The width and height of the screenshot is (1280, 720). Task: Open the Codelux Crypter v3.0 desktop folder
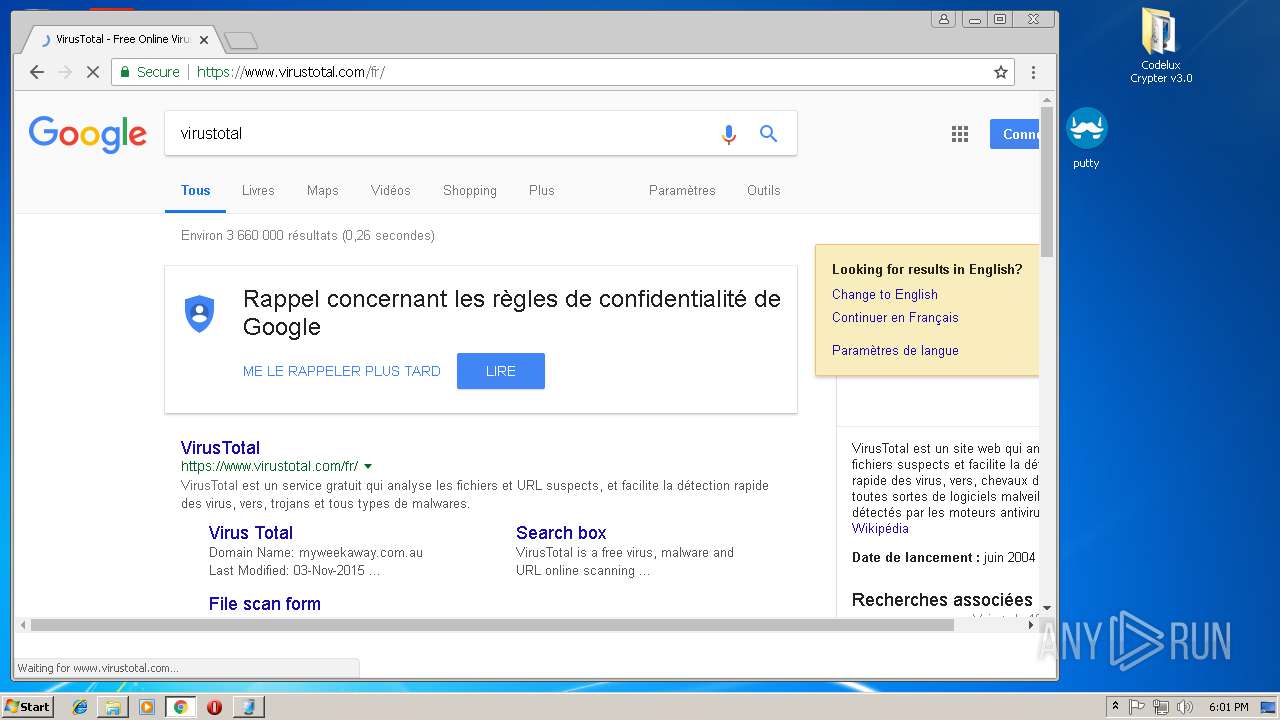pos(1161,46)
